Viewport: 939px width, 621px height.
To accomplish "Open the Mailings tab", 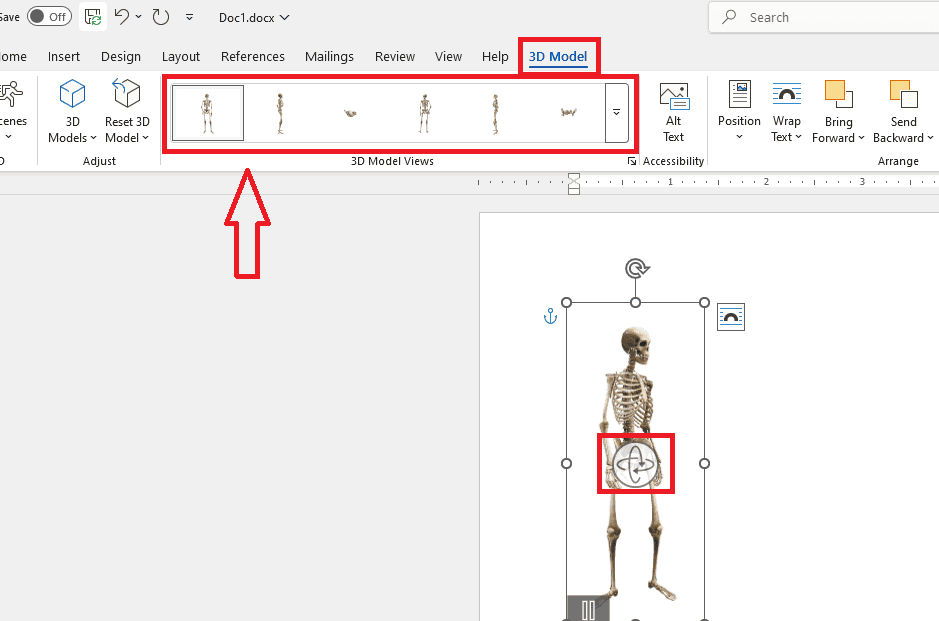I will click(329, 56).
